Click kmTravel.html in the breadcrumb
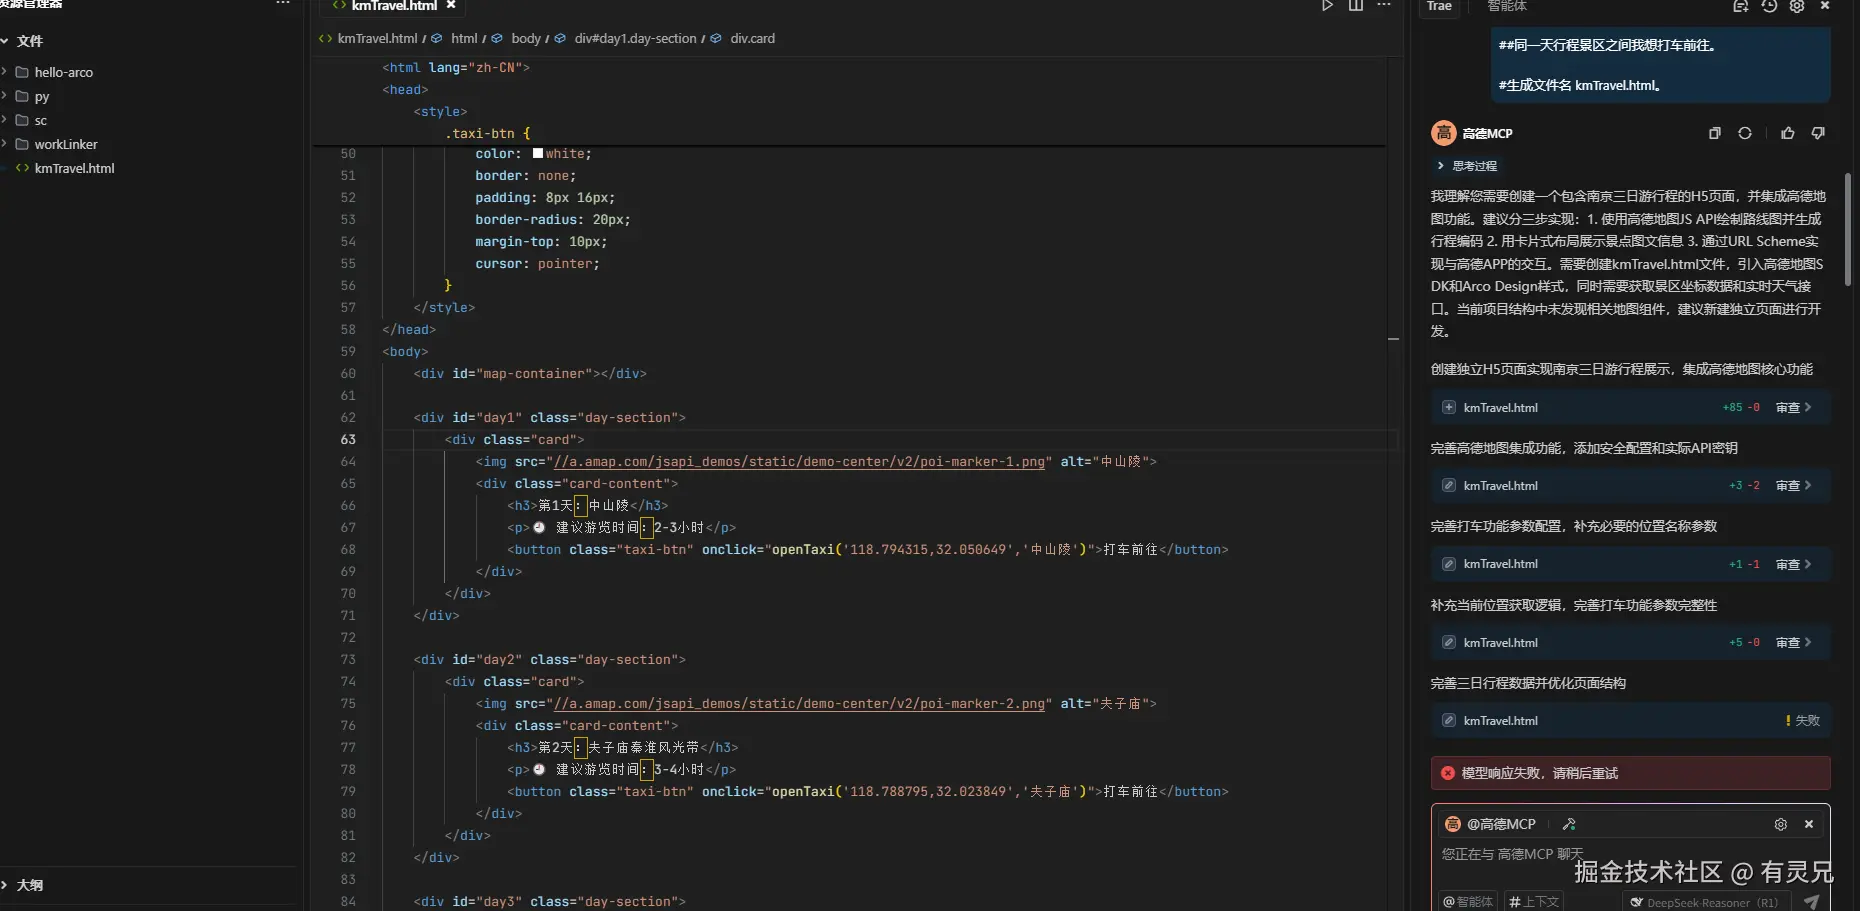 [377, 39]
